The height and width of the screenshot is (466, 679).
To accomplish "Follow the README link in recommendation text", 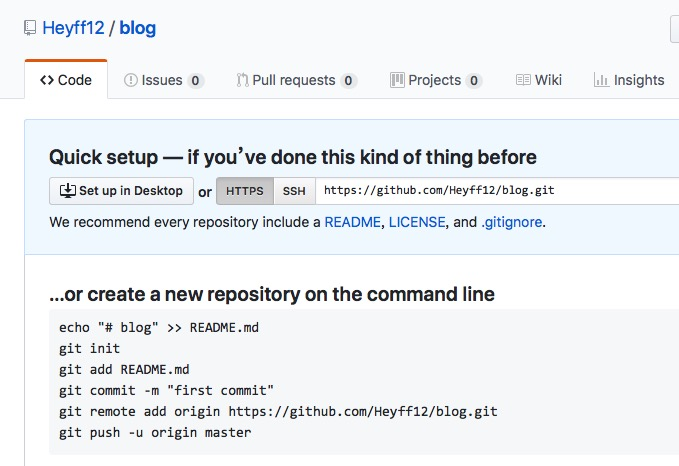I will 352,222.
